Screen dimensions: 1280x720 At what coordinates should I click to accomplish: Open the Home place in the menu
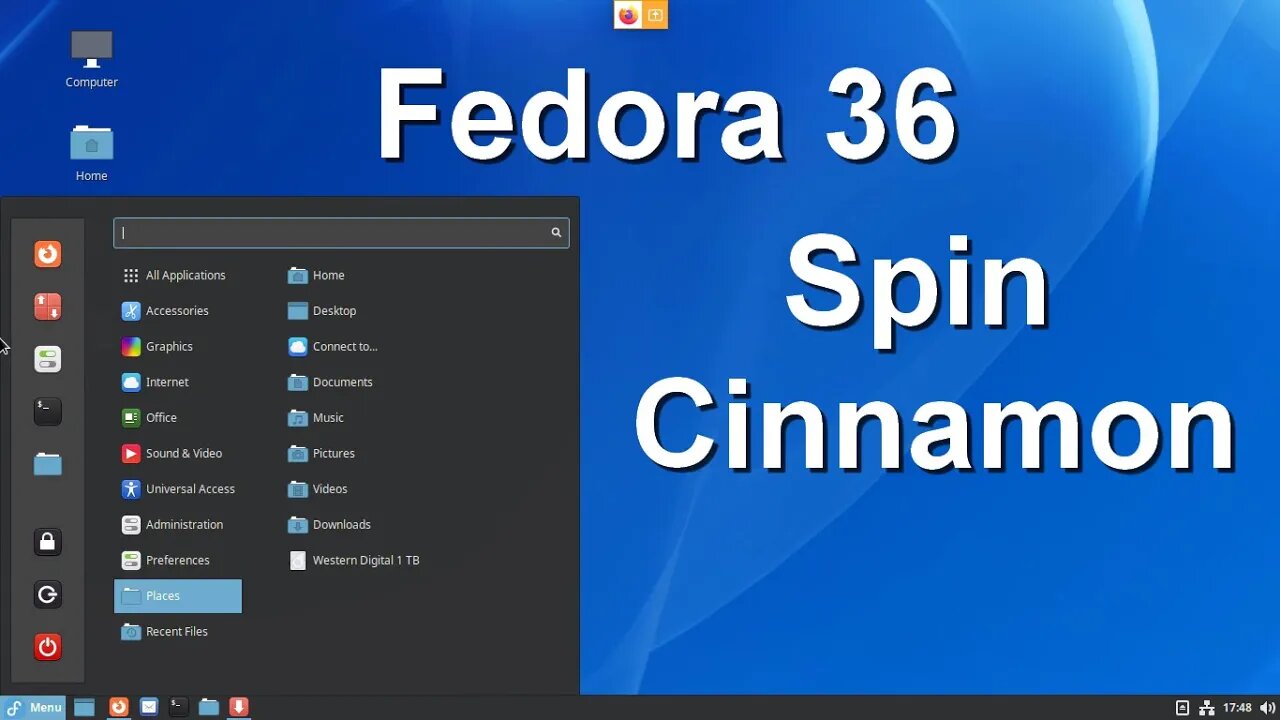tap(316, 275)
